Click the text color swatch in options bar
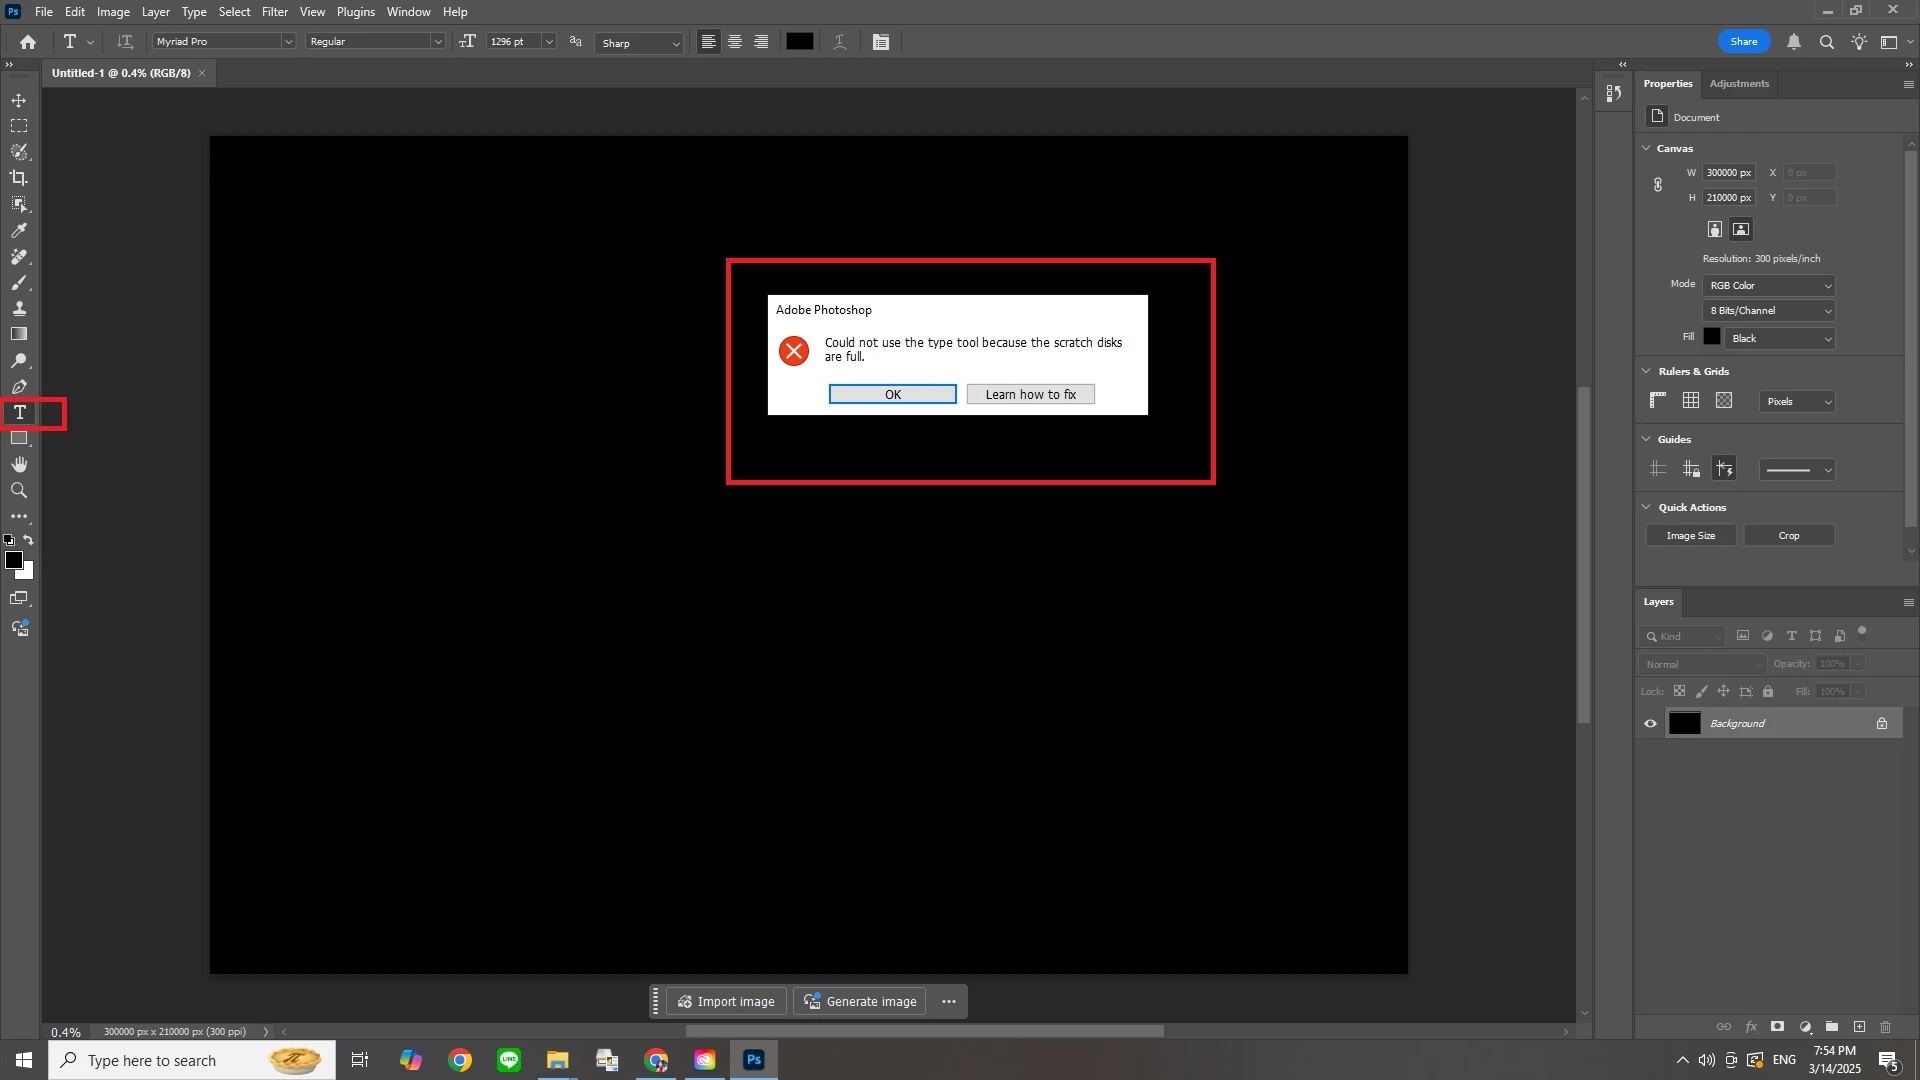1920x1080 pixels. coord(799,42)
